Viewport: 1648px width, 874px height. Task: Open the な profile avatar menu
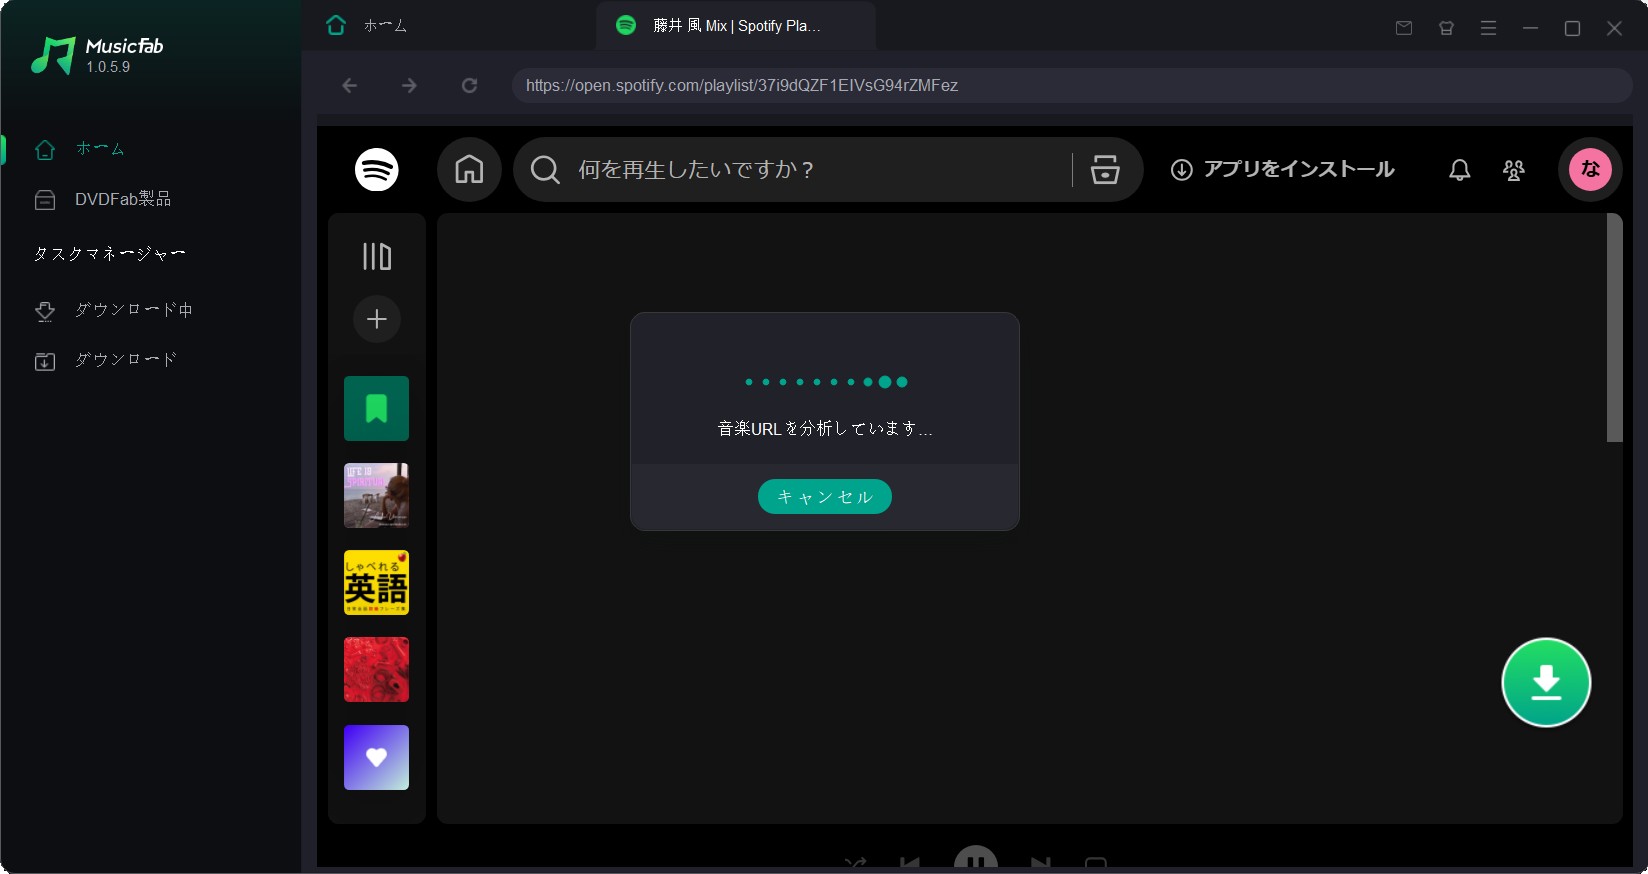pyautogui.click(x=1590, y=169)
